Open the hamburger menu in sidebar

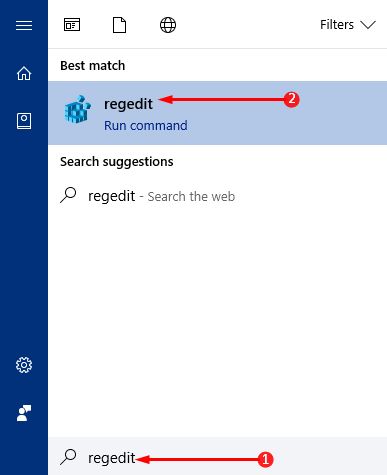point(24,25)
